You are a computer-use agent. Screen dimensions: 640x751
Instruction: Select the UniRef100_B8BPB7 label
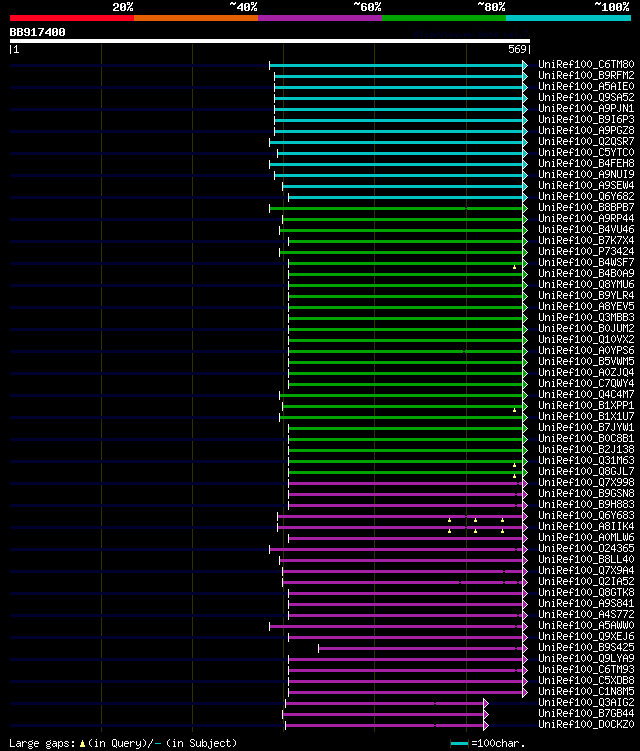coord(586,207)
